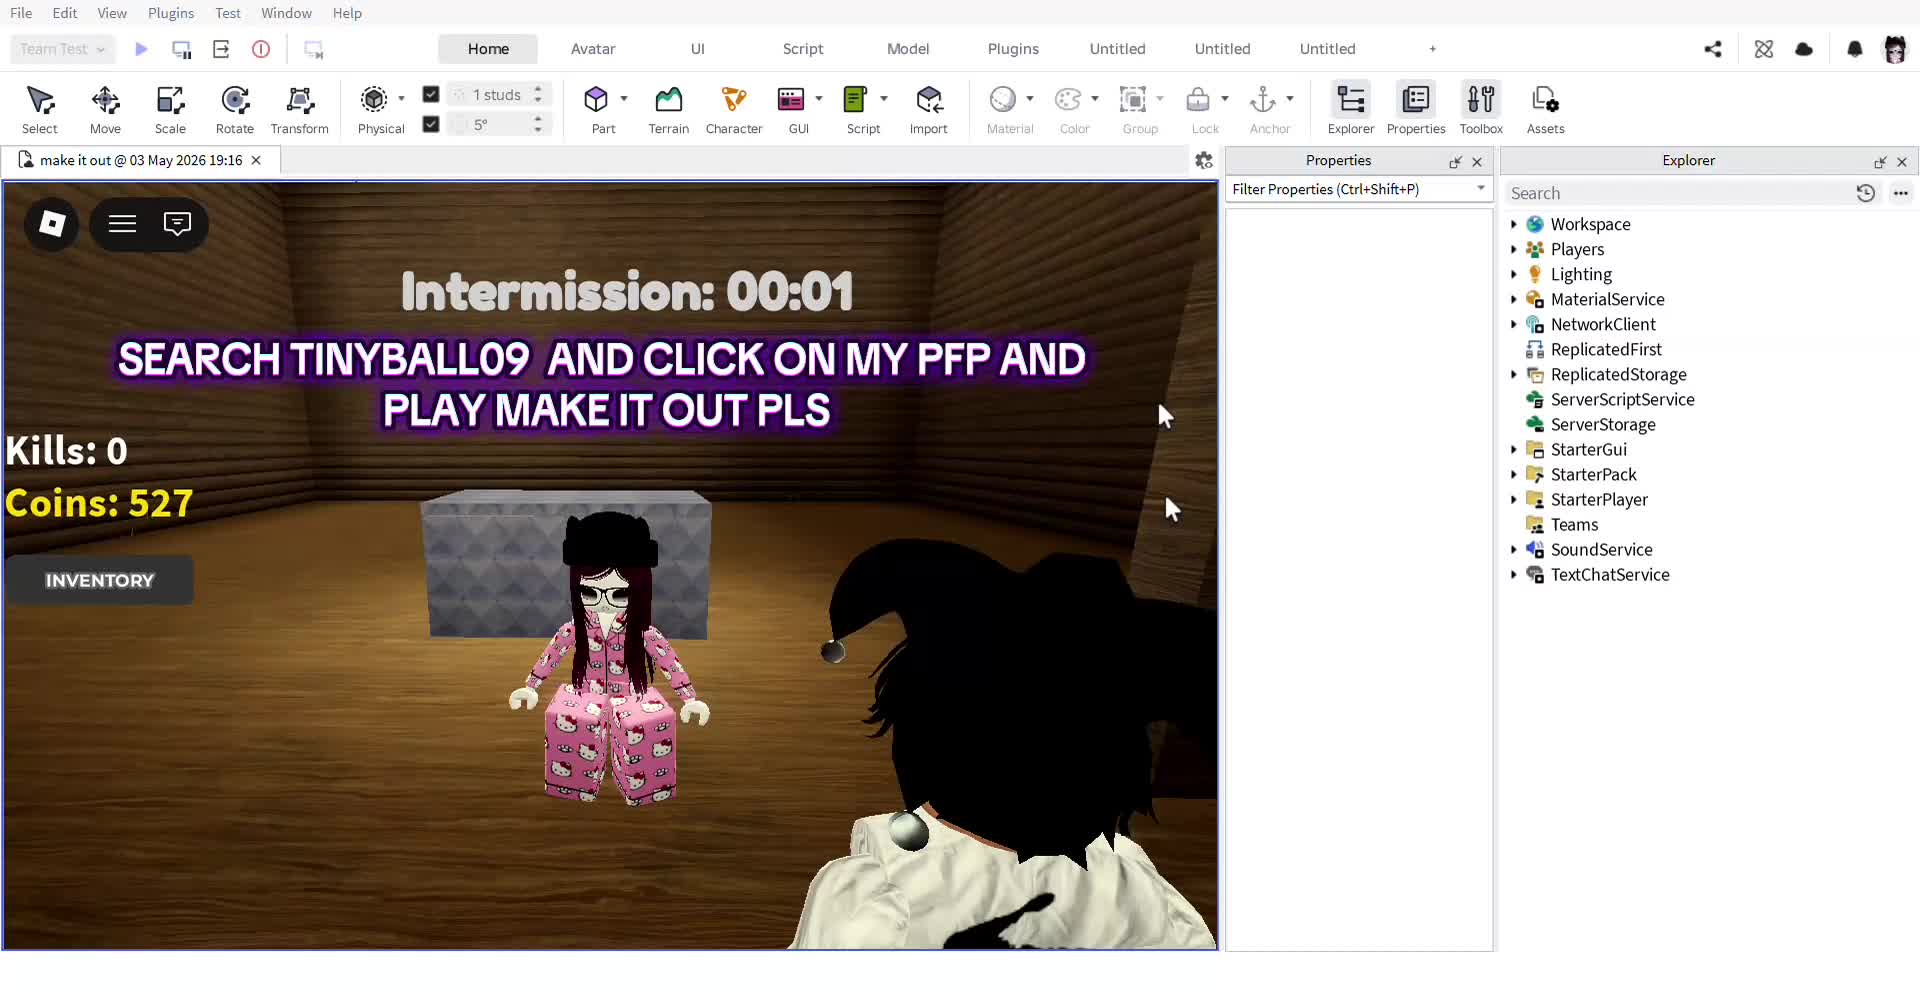Open Explorer more options menu
The width and height of the screenshot is (1920, 992).
click(x=1901, y=193)
